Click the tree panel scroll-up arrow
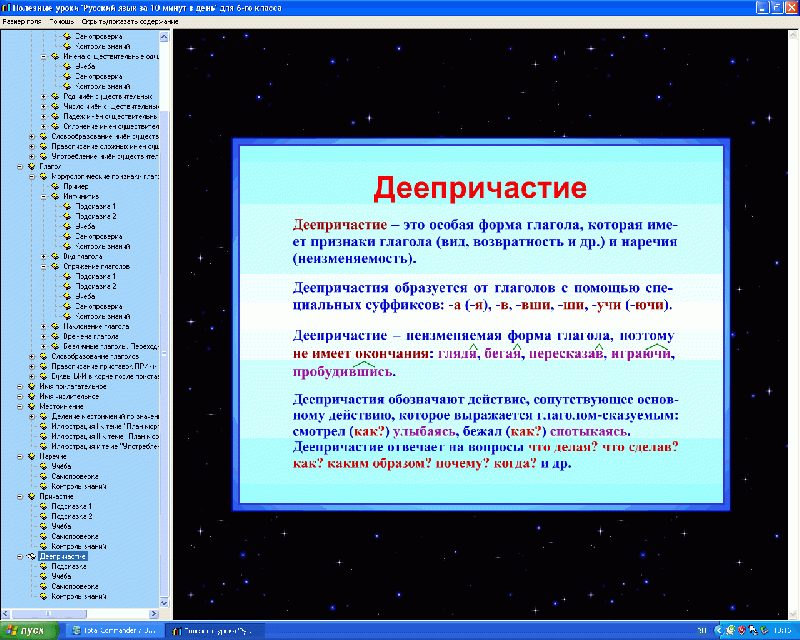This screenshot has width=800, height=640. (164, 37)
